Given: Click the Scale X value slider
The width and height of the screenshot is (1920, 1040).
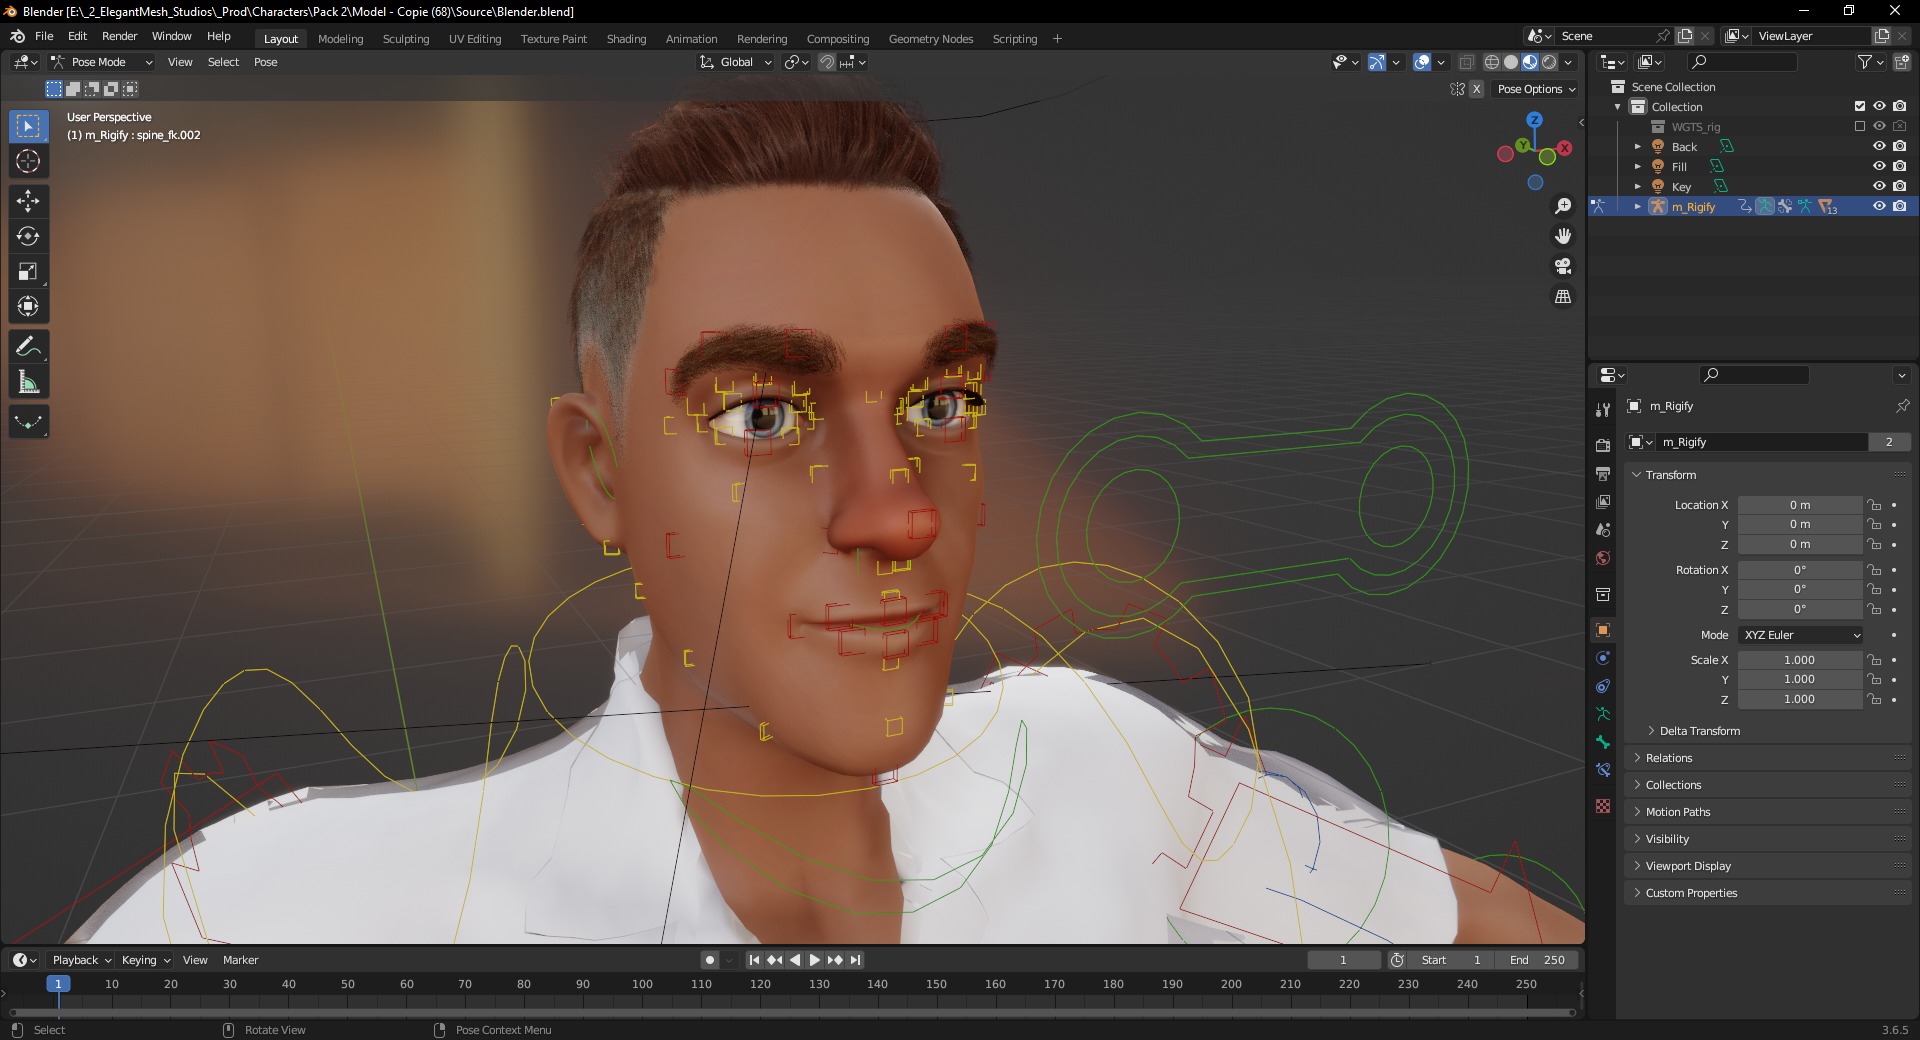Looking at the screenshot, I should pyautogui.click(x=1800, y=660).
